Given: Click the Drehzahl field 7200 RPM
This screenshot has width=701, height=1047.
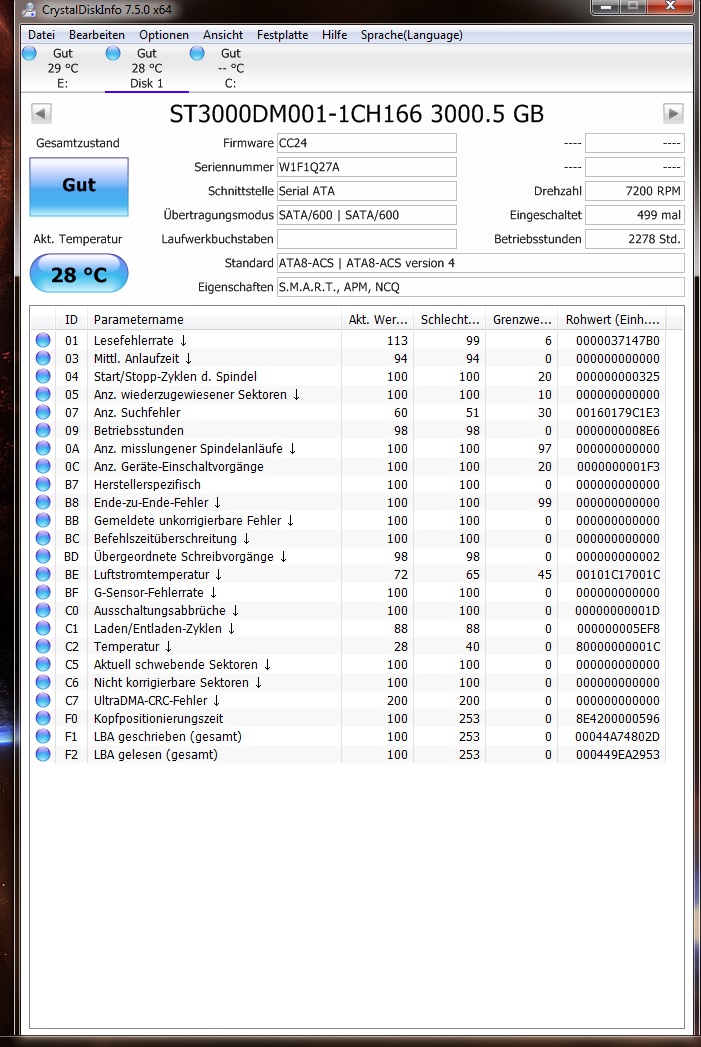Looking at the screenshot, I should pos(635,191).
